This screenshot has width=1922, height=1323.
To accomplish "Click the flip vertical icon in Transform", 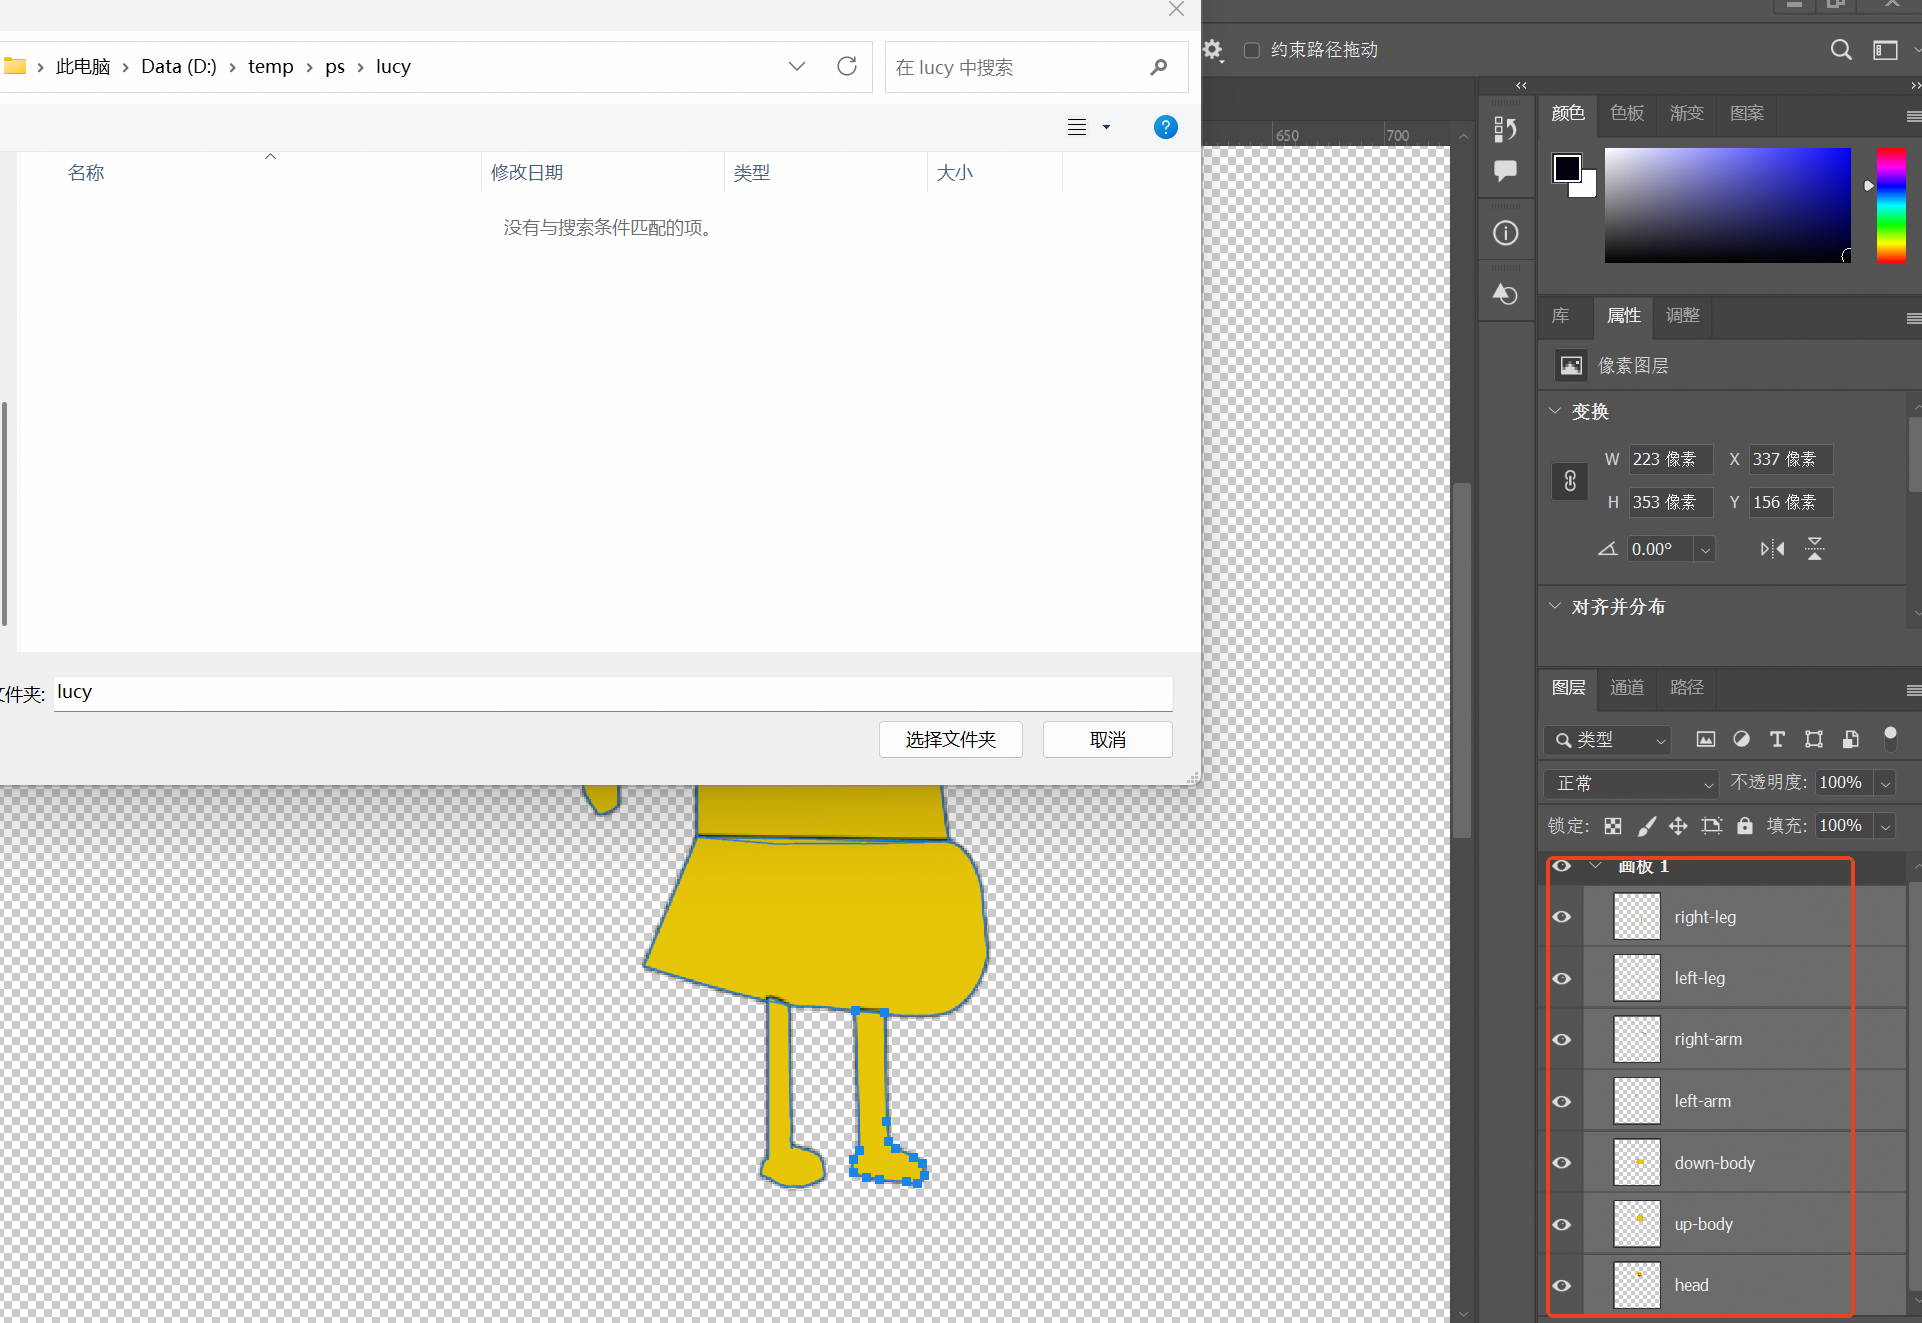I will [1814, 549].
